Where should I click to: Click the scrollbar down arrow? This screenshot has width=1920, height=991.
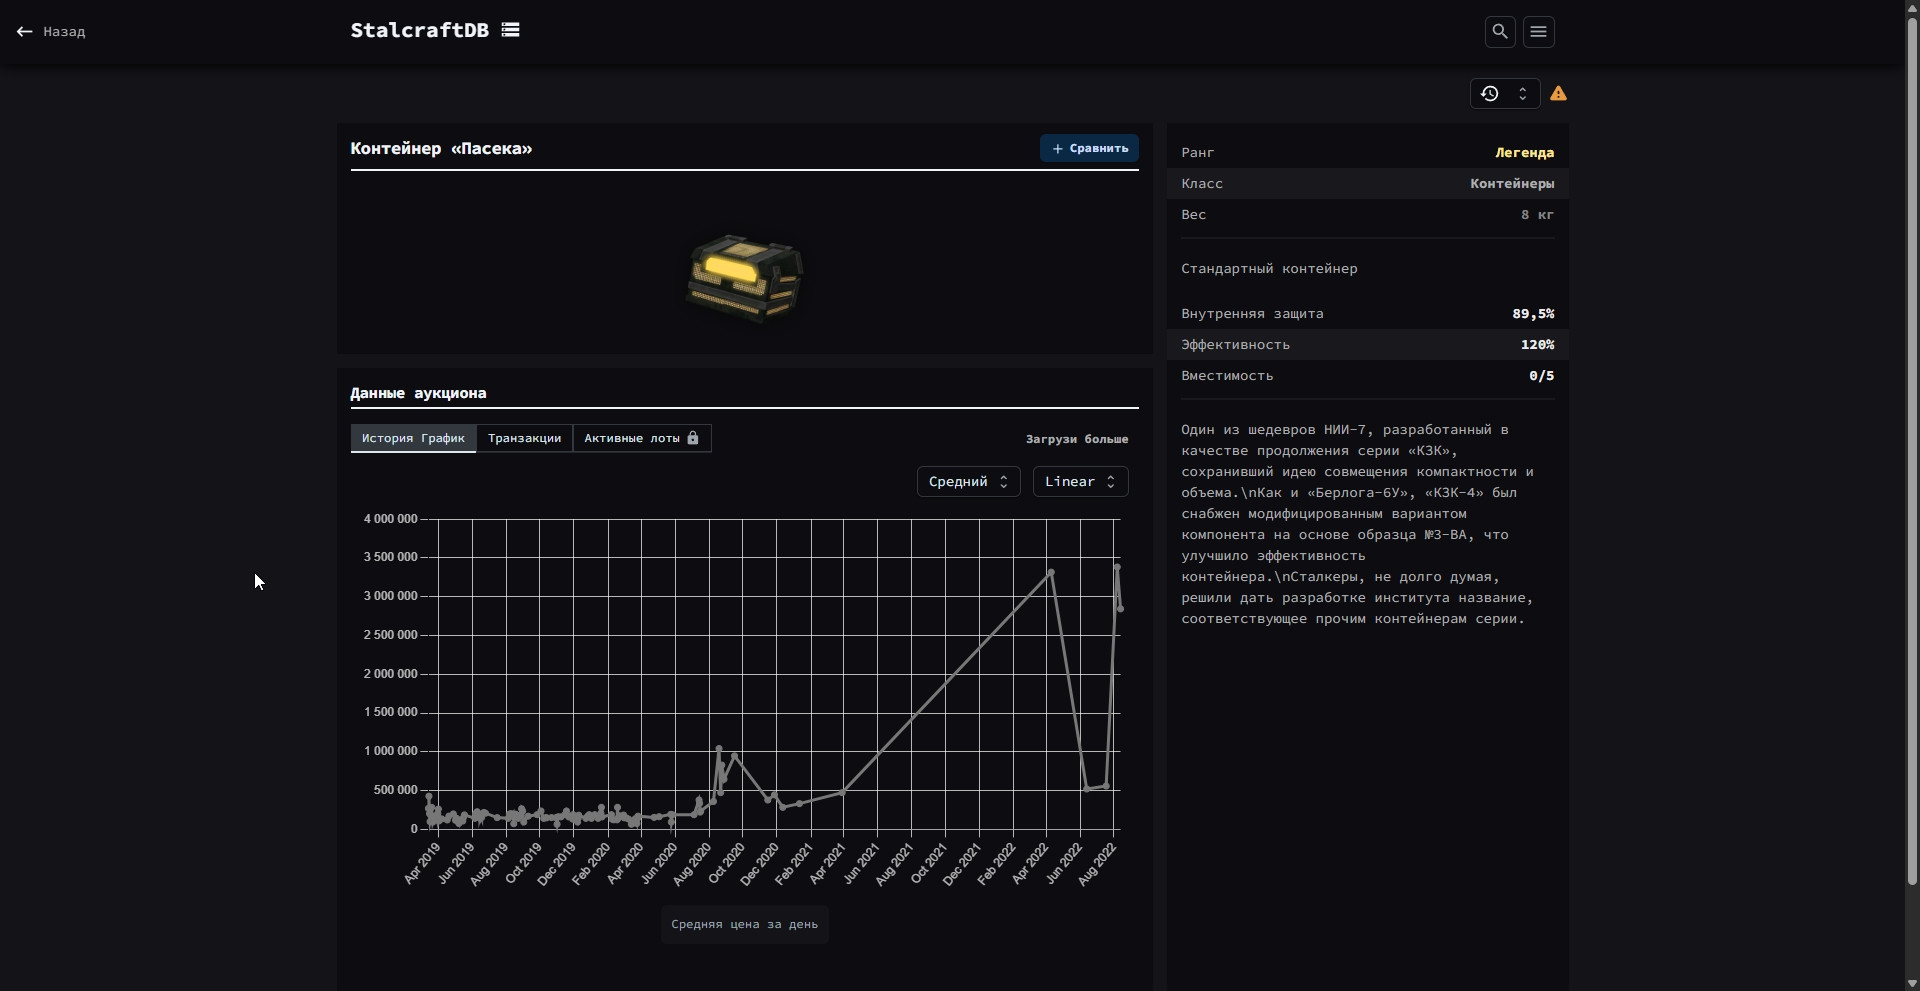pyautogui.click(x=1912, y=983)
